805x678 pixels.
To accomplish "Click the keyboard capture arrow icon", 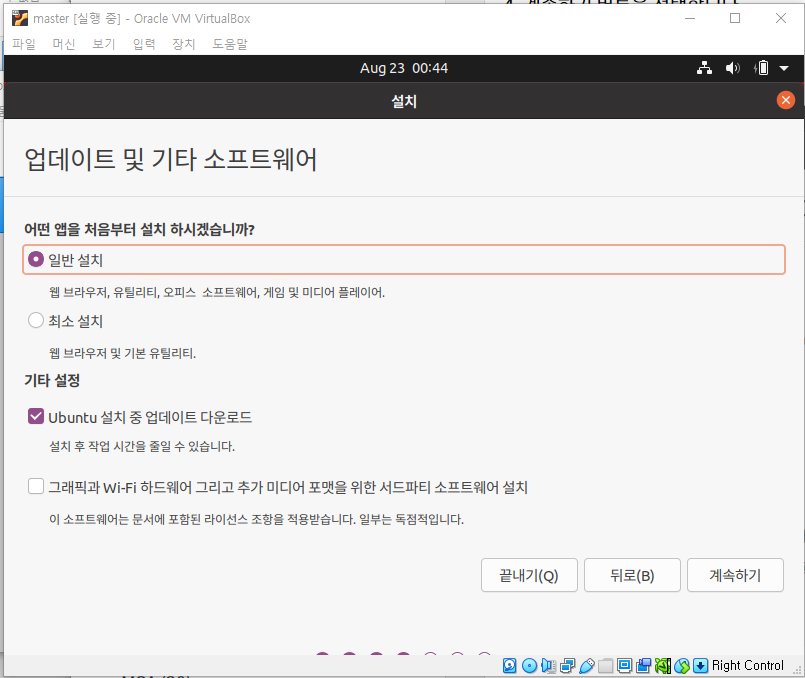I will (700, 666).
